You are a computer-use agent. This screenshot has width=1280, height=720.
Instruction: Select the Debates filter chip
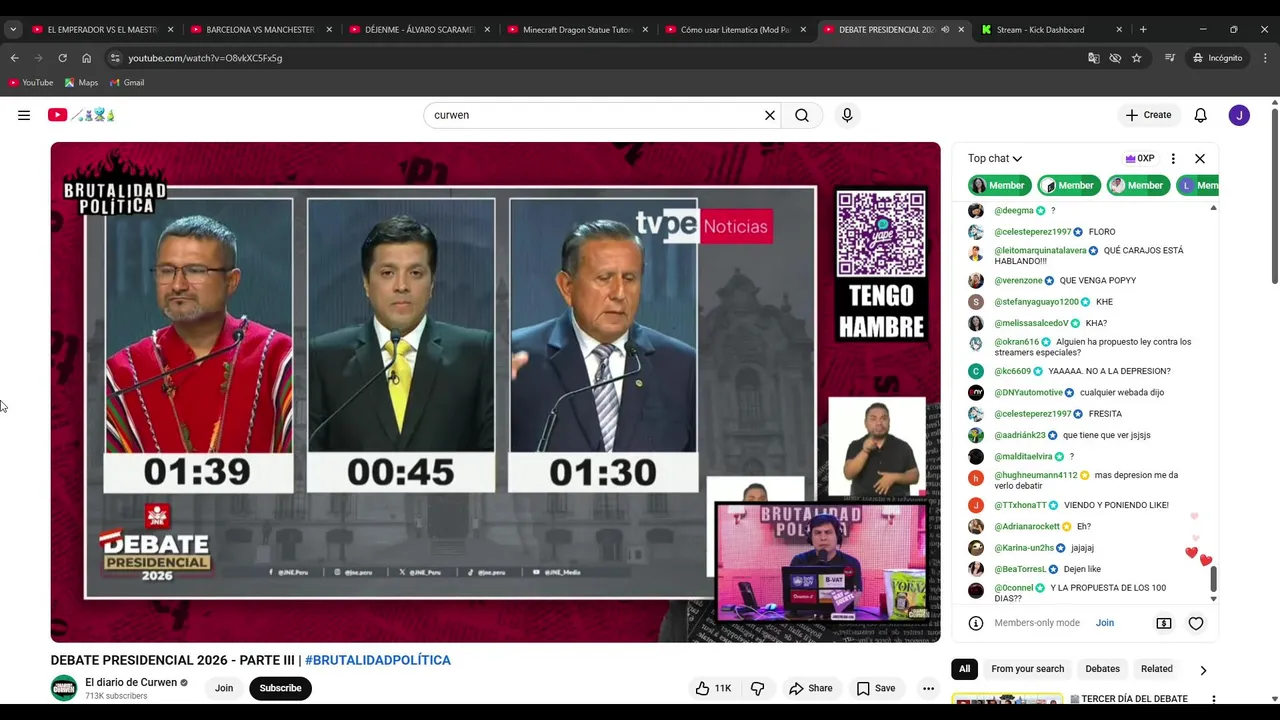click(1102, 669)
